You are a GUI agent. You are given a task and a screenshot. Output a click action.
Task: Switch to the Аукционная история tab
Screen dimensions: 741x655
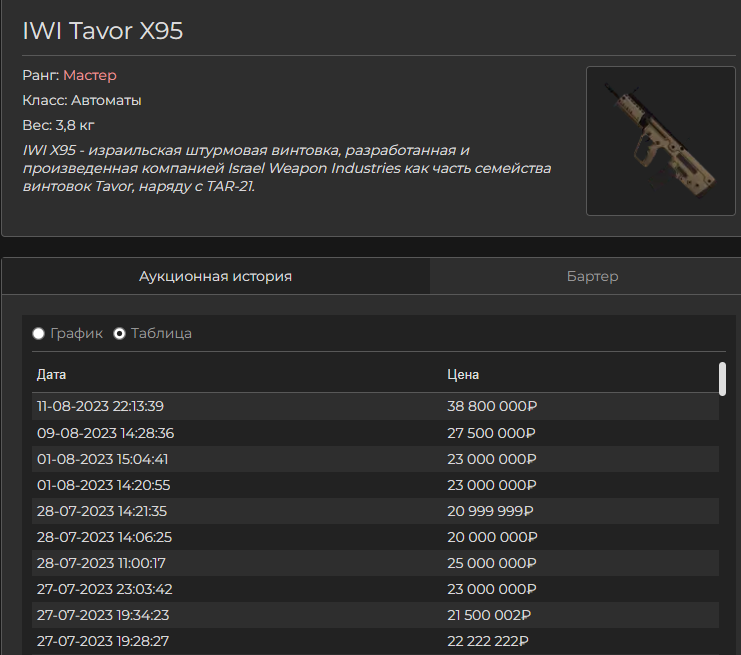215,276
